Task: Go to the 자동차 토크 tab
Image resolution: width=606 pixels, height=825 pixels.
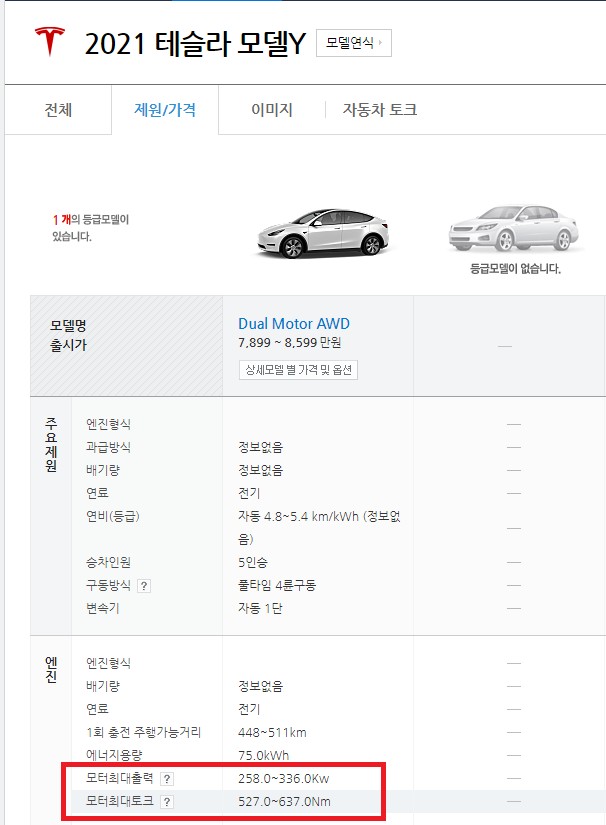Action: (377, 109)
